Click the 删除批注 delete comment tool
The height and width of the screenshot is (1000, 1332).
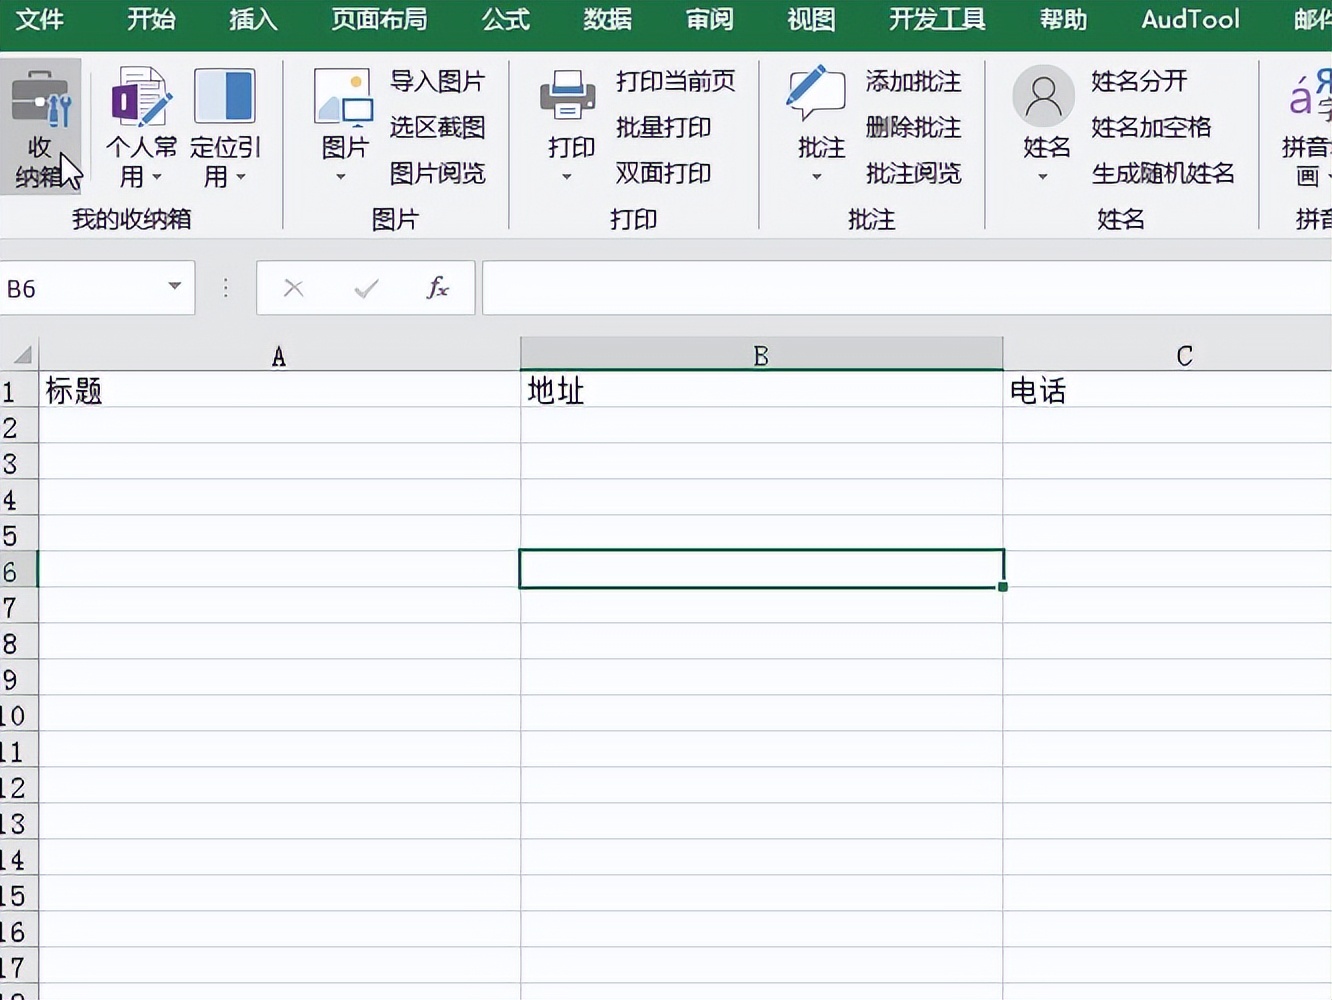913,128
